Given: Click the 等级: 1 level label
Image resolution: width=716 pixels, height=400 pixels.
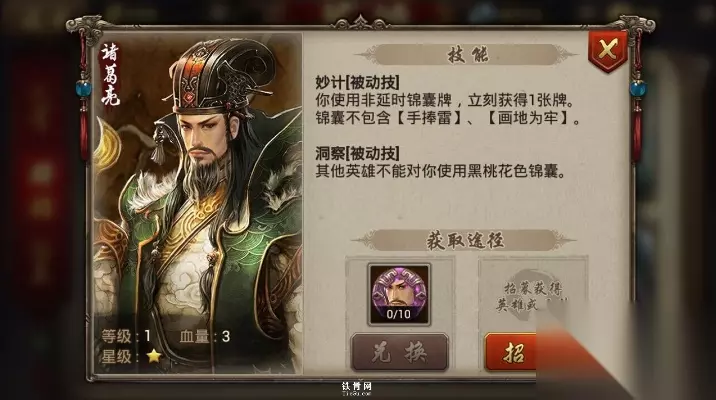Looking at the screenshot, I should tap(126, 337).
